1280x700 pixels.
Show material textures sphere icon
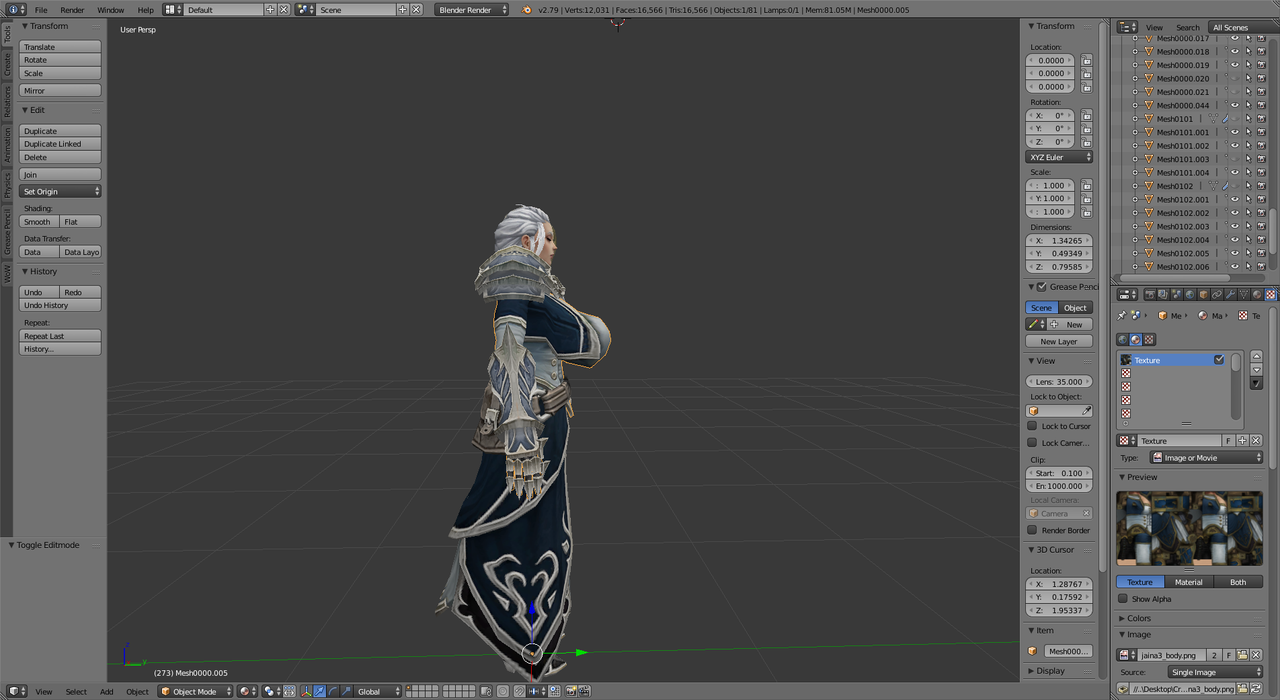pyautogui.click(x=1135, y=339)
